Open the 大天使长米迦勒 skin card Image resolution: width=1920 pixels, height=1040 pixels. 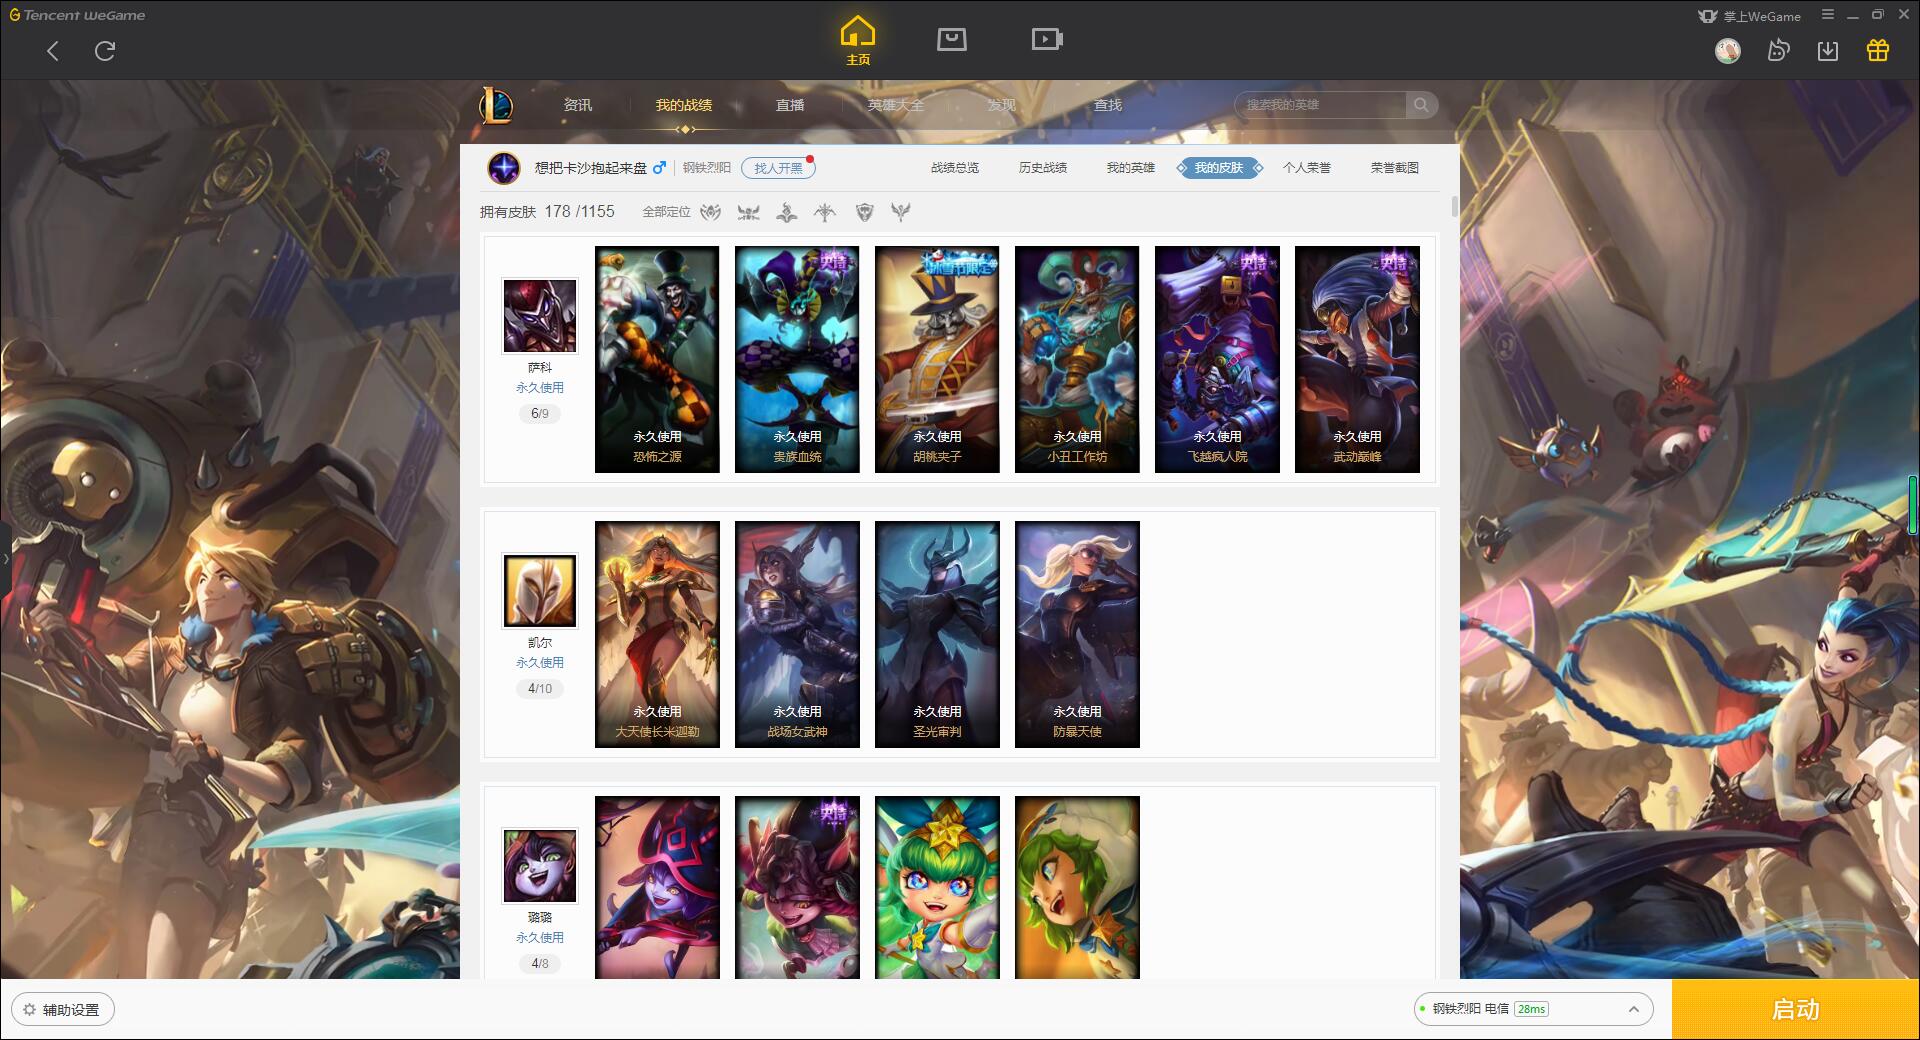coord(657,635)
